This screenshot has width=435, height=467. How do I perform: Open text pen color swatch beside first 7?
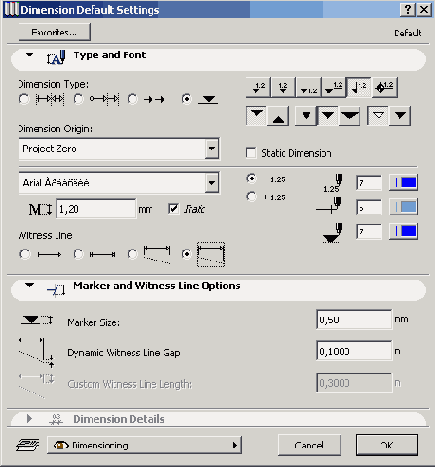click(x=404, y=183)
